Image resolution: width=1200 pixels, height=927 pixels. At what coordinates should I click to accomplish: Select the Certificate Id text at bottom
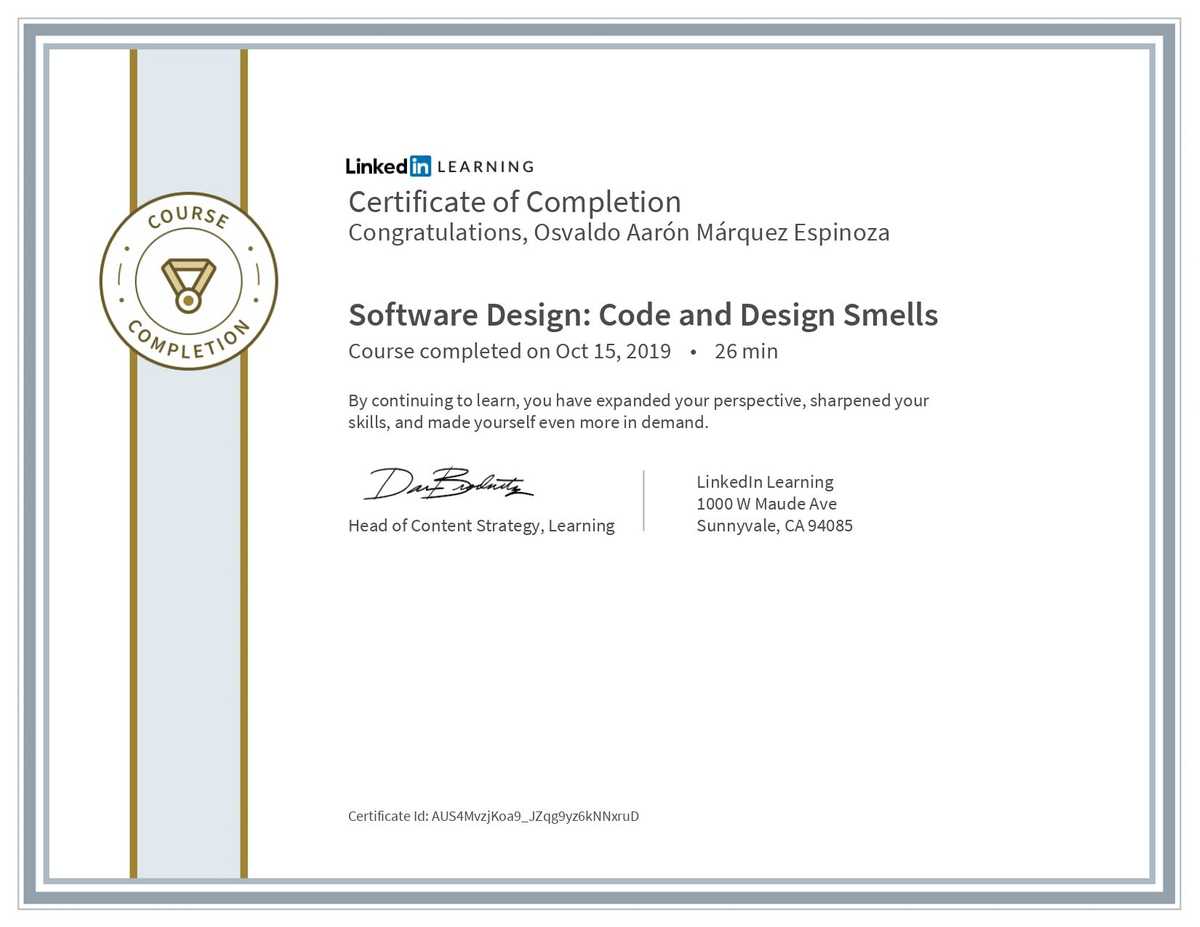tap(494, 816)
